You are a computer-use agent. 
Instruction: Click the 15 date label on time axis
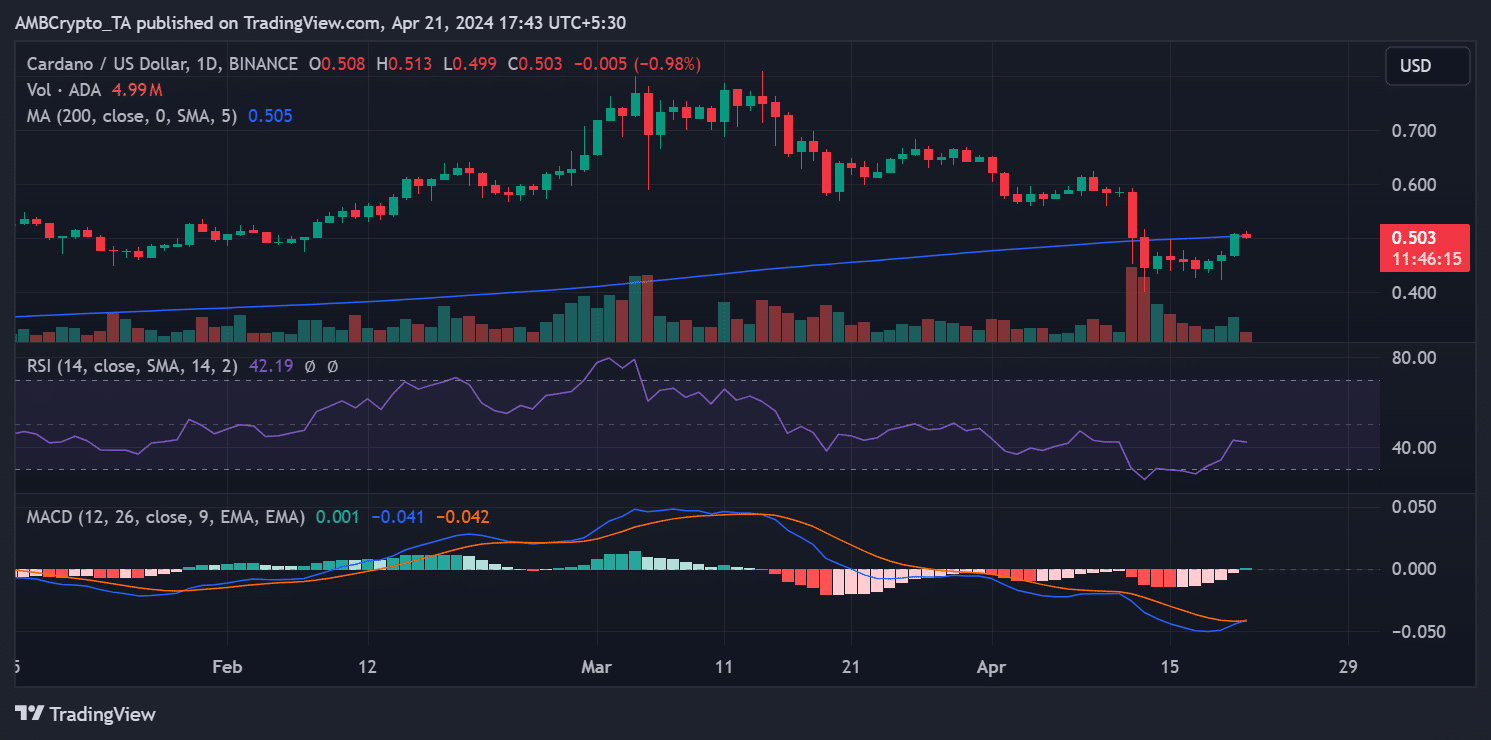(x=1170, y=667)
